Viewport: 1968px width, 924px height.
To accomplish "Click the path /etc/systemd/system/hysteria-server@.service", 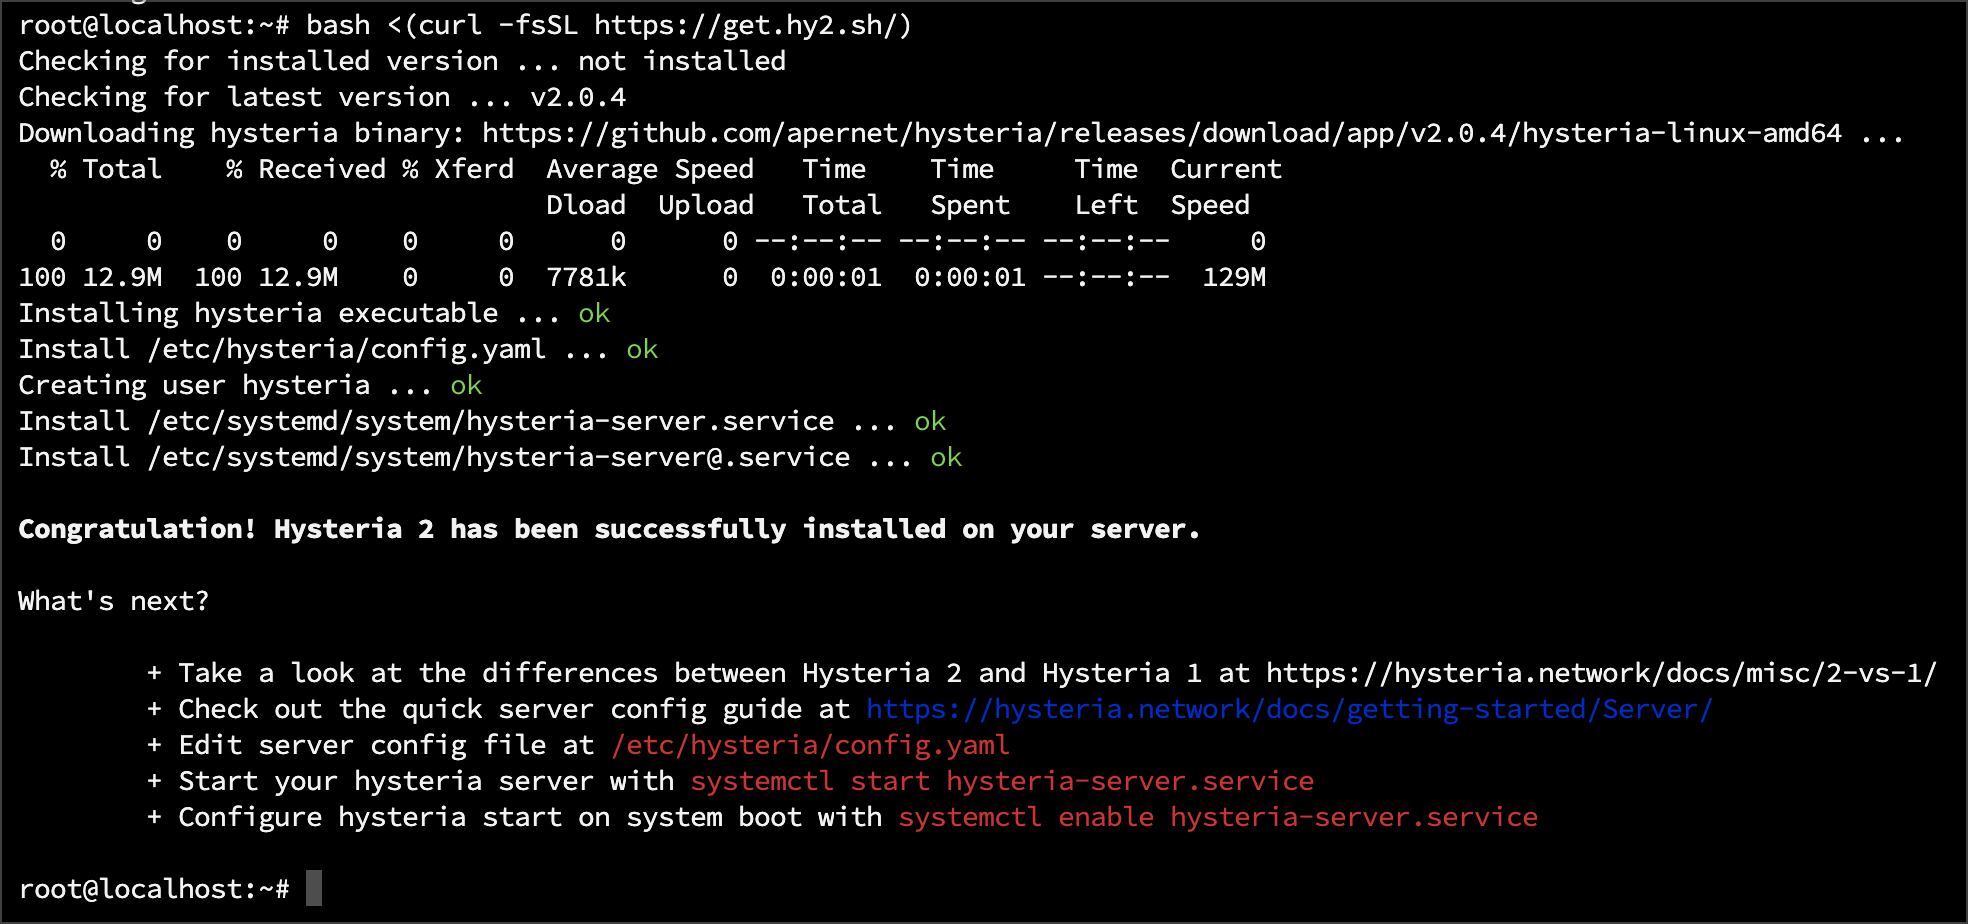I will pyautogui.click(x=498, y=457).
